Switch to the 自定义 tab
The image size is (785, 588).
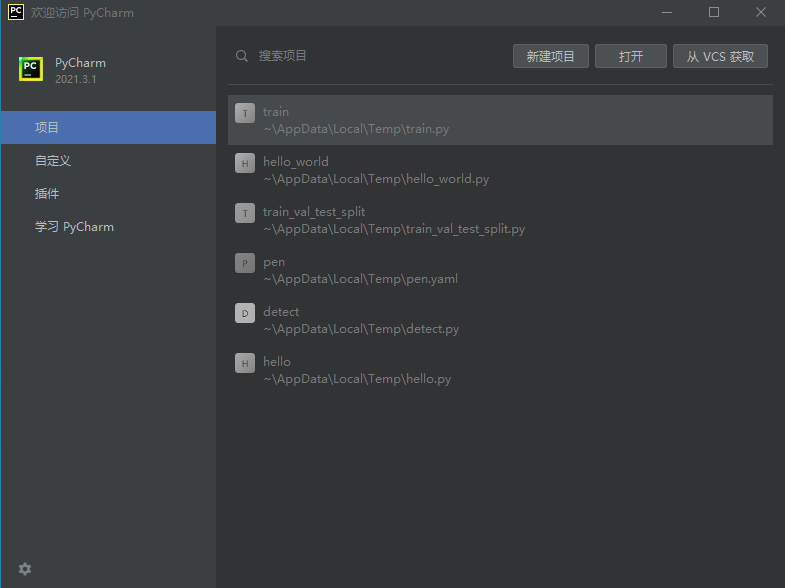pyautogui.click(x=109, y=161)
